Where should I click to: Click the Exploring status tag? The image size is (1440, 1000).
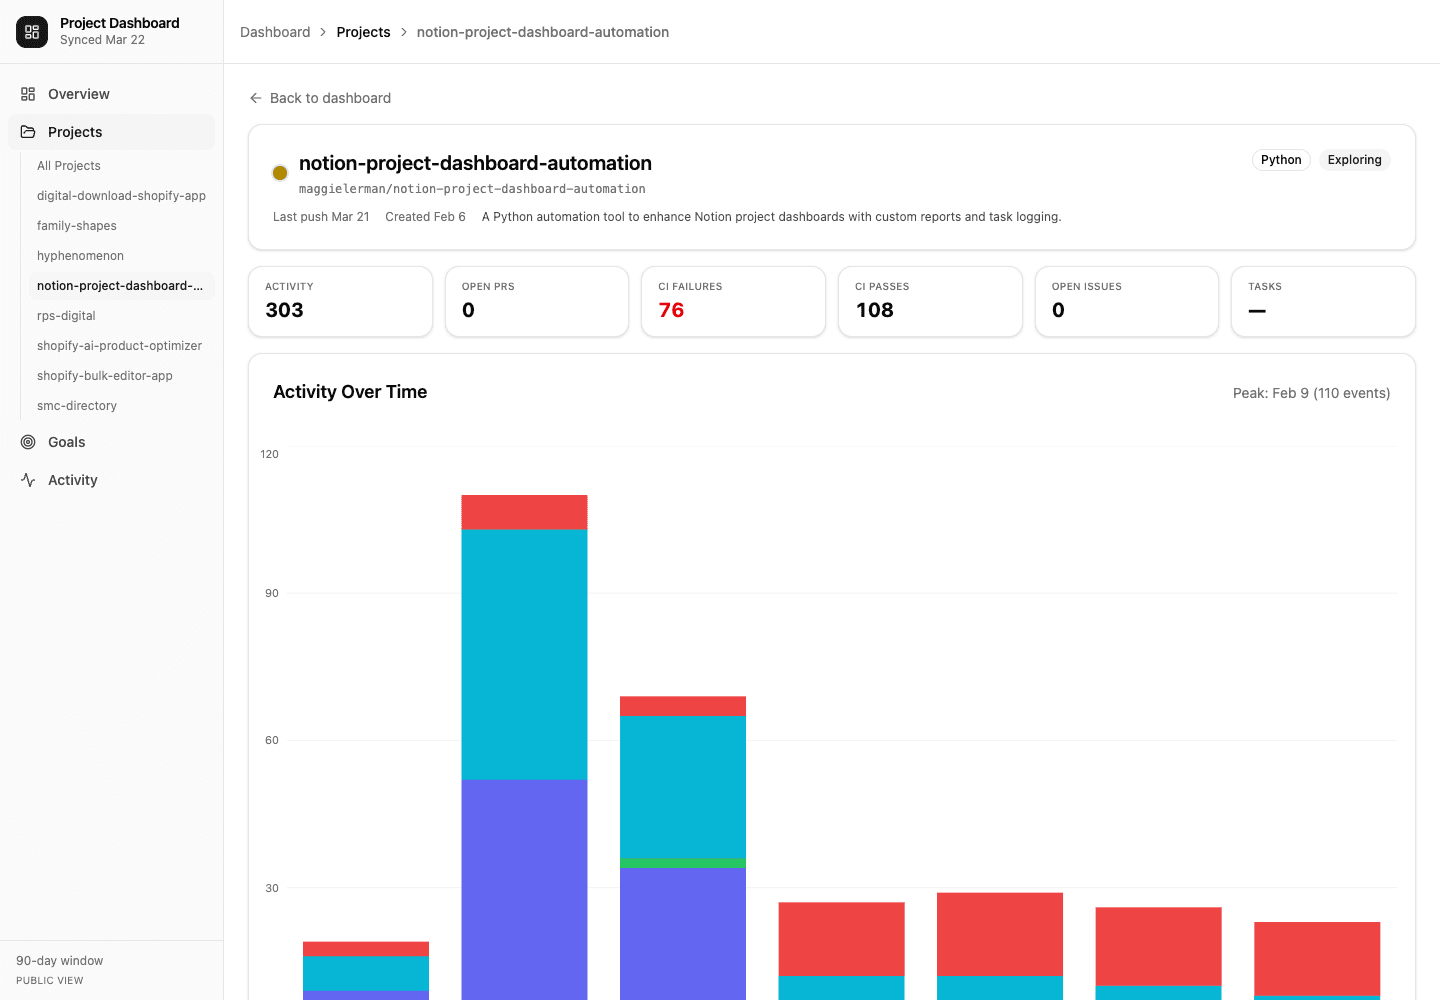[1354, 160]
